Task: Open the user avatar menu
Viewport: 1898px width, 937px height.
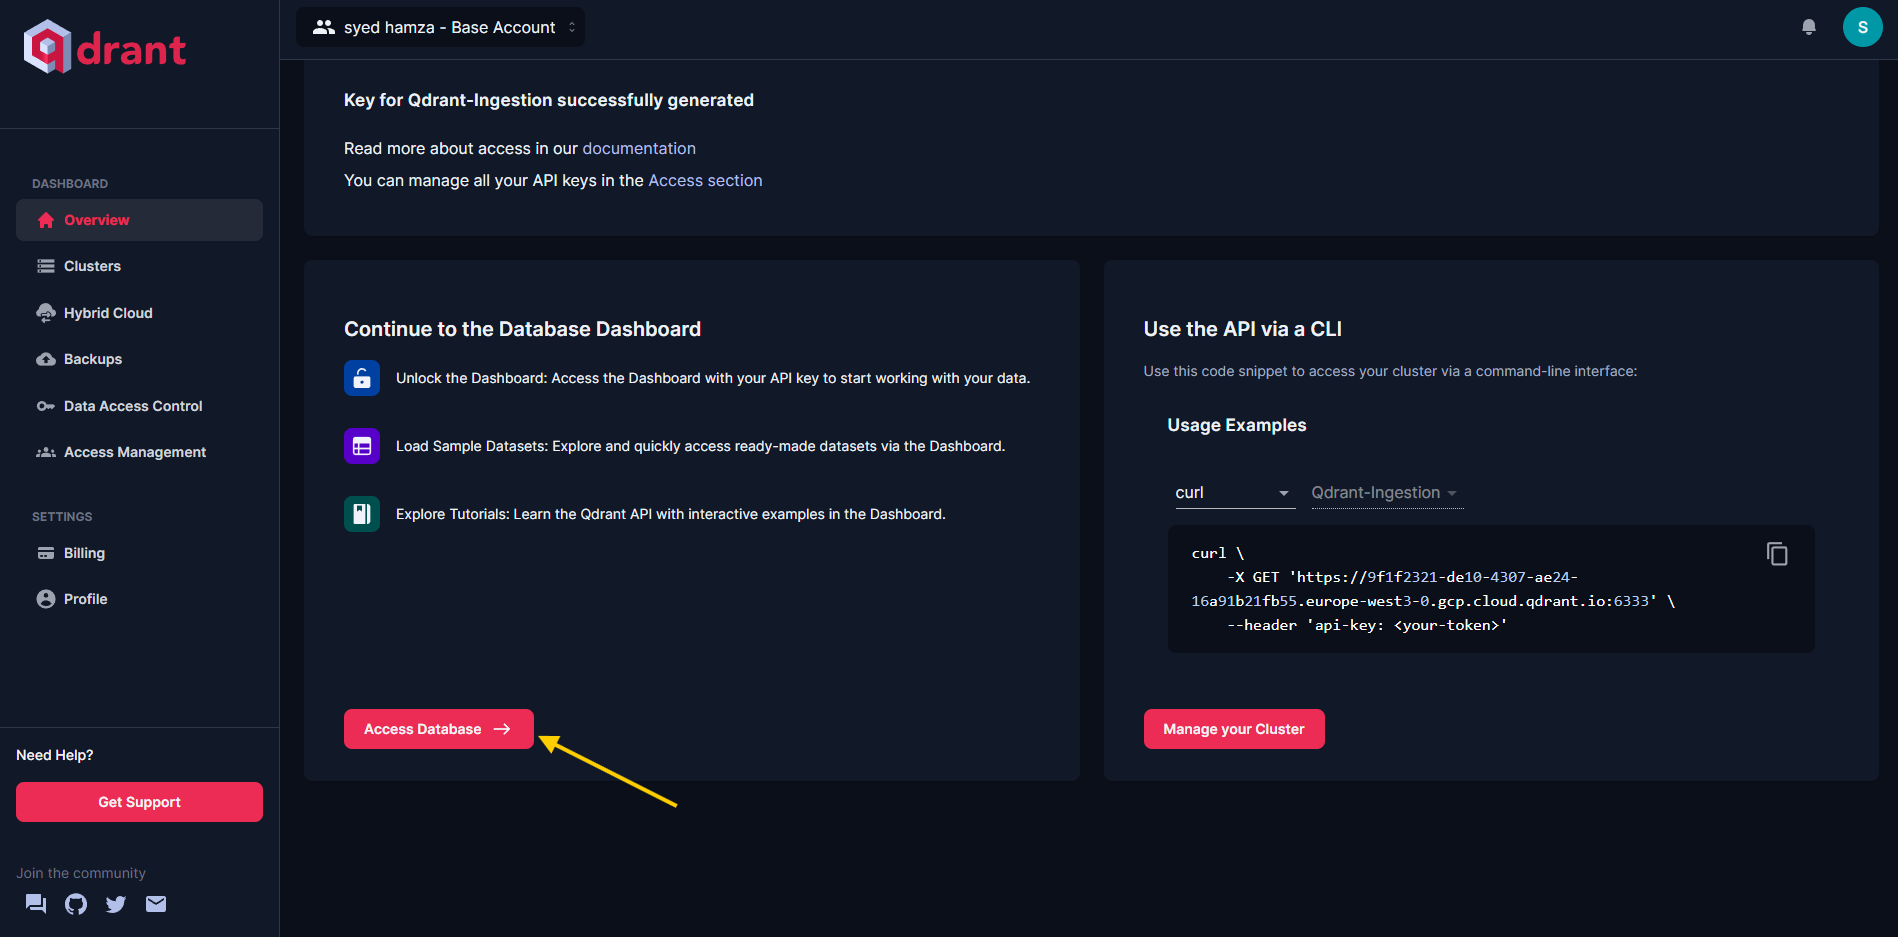Action: click(x=1861, y=27)
